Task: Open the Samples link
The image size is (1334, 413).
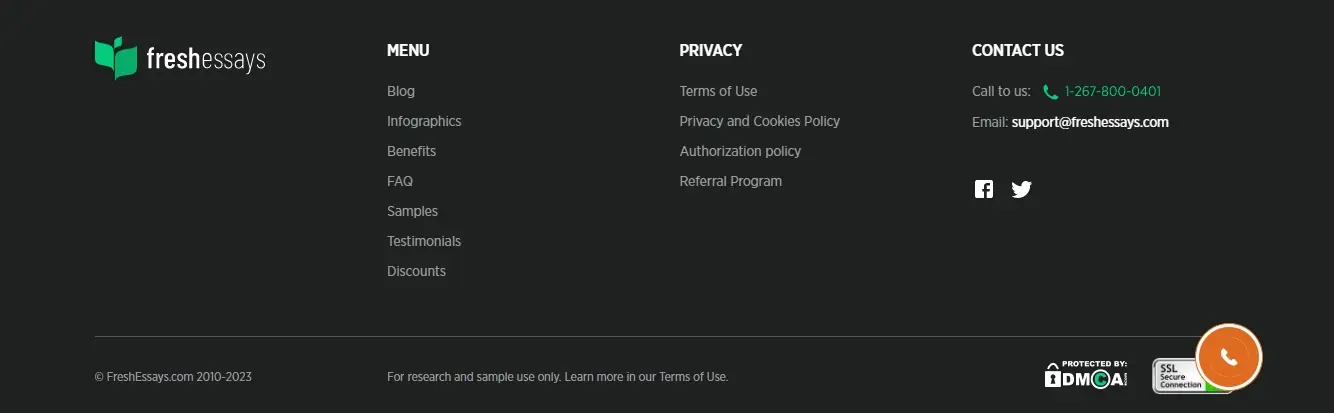Action: pos(412,211)
